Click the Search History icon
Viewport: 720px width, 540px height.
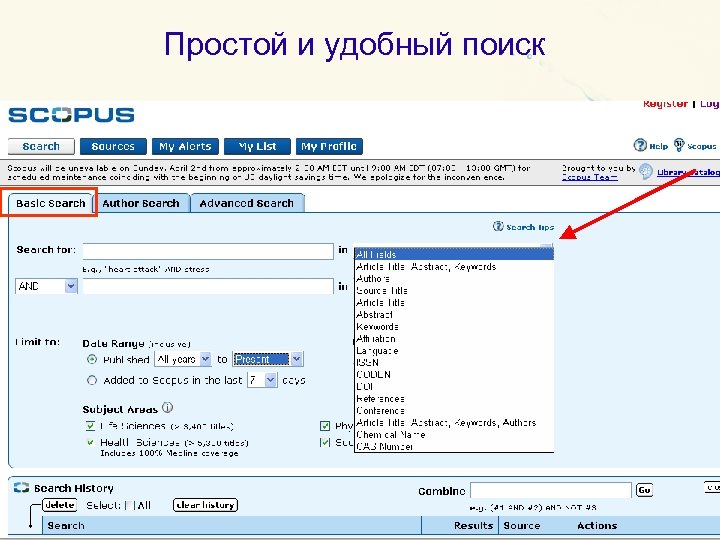click(21, 488)
